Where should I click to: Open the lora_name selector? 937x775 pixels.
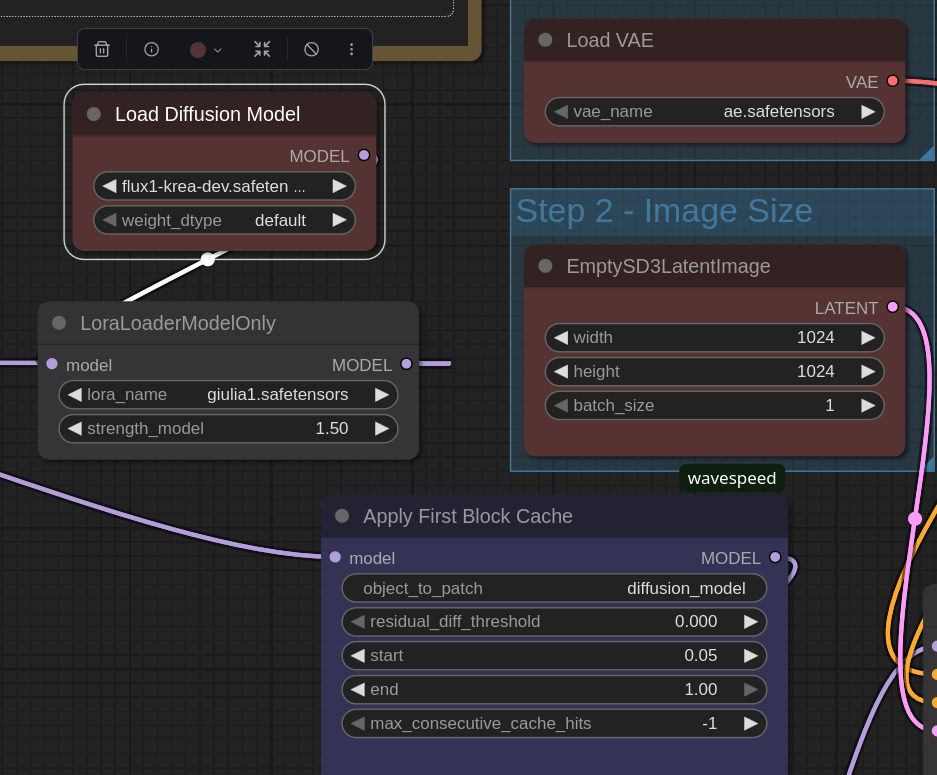pos(228,395)
